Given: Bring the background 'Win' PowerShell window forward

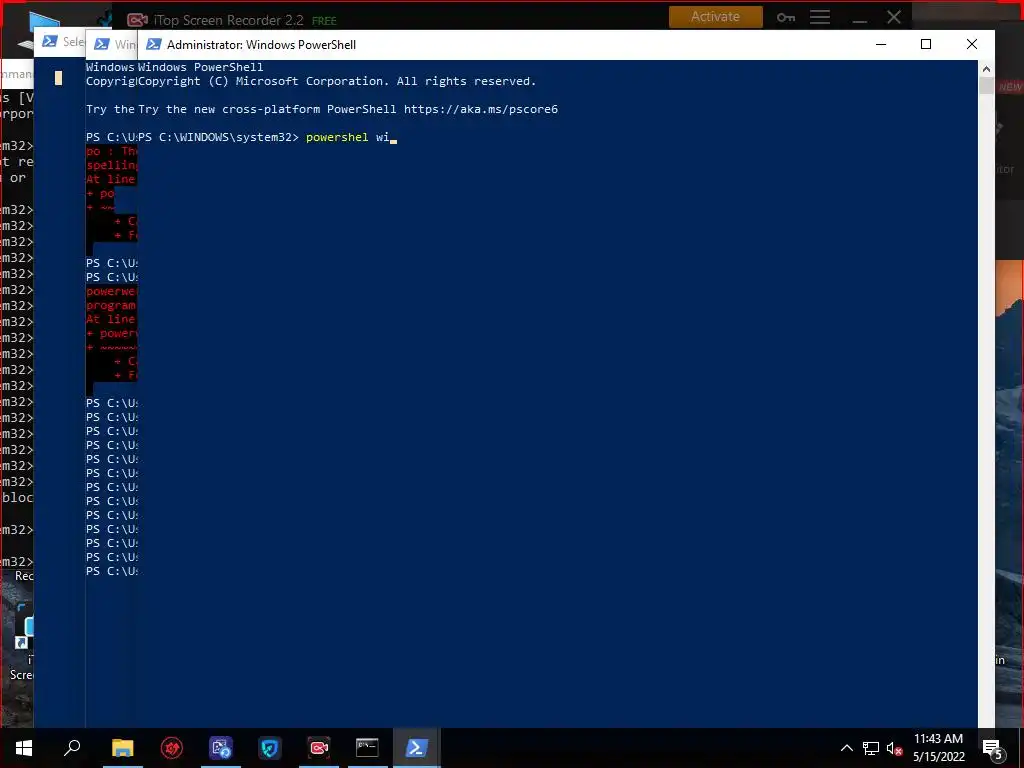Looking at the screenshot, I should tap(115, 44).
